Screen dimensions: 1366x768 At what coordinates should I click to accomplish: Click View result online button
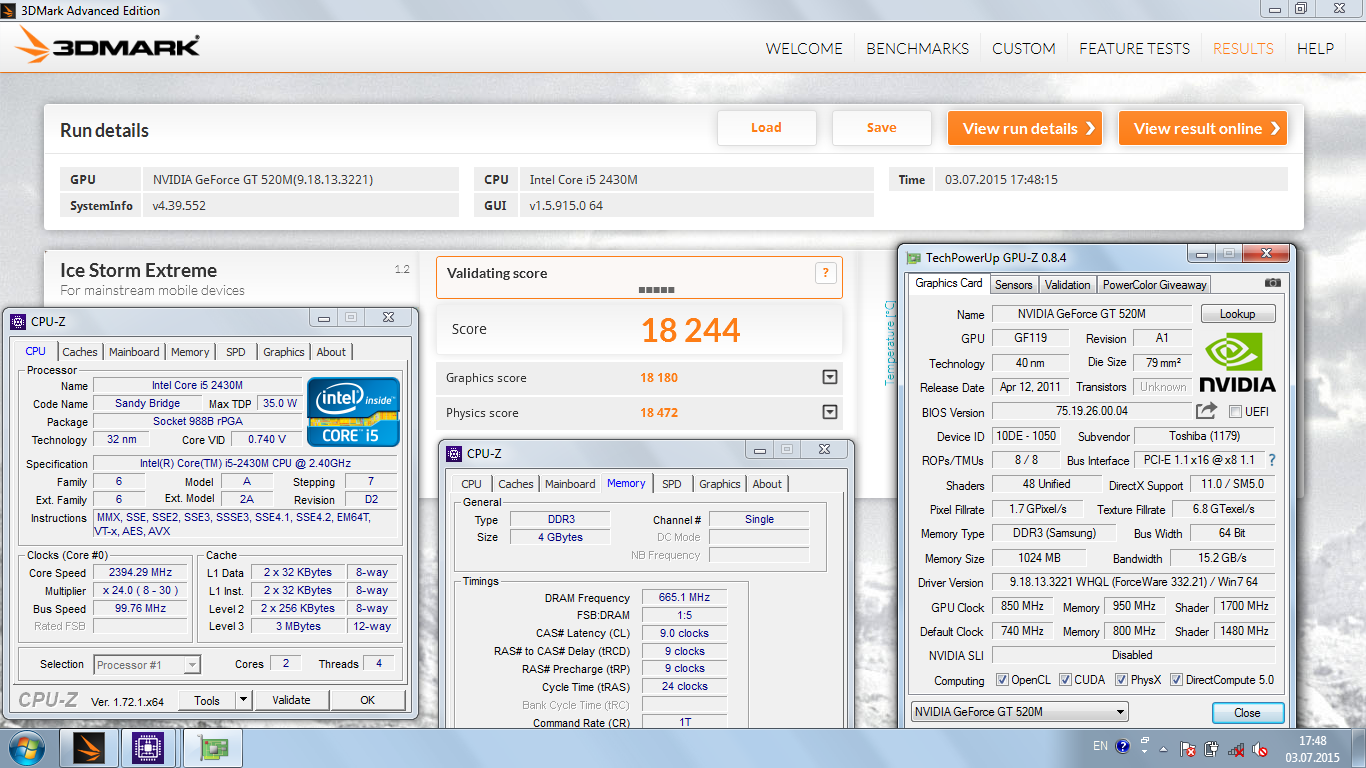[1203, 128]
